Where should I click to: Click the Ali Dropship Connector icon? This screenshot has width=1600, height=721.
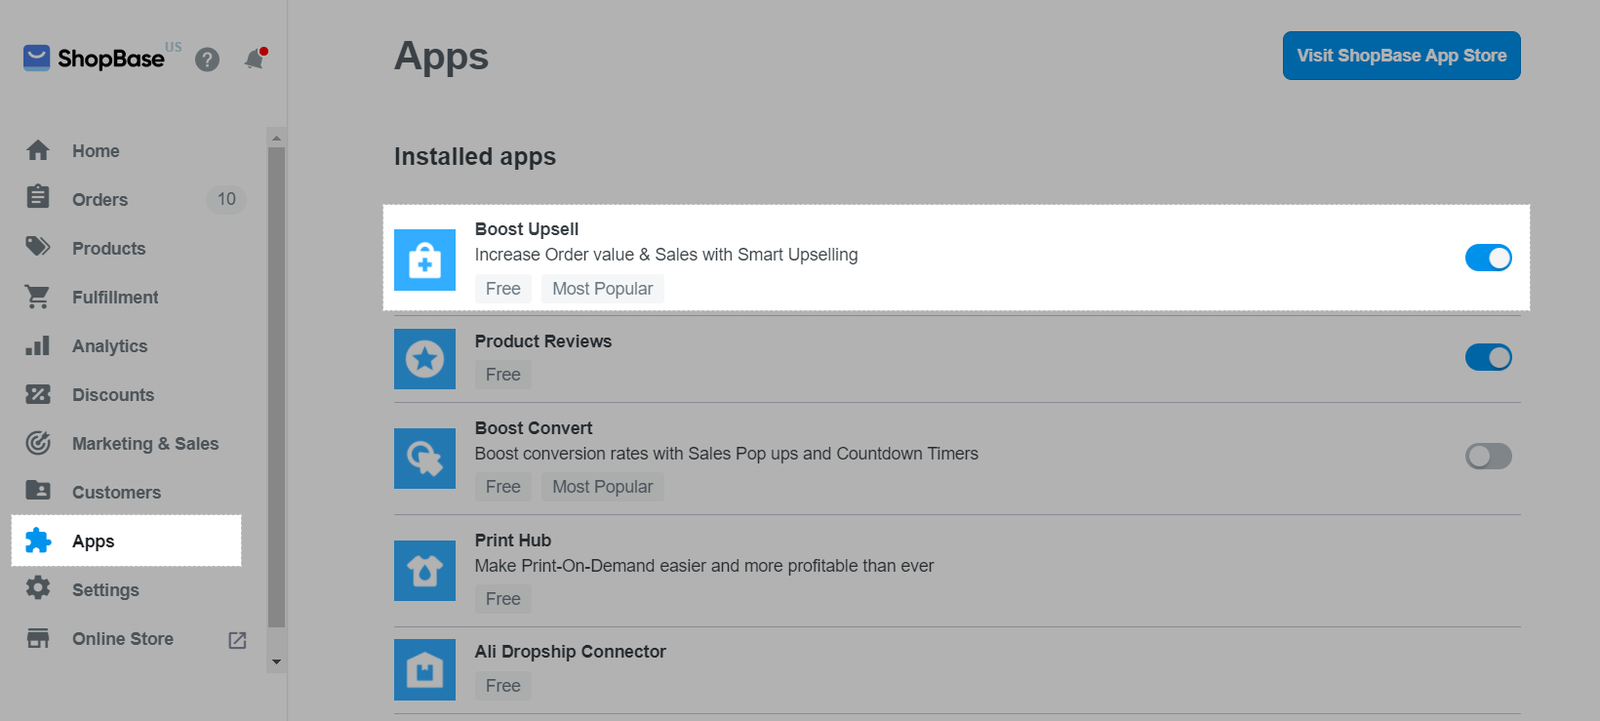tap(424, 669)
